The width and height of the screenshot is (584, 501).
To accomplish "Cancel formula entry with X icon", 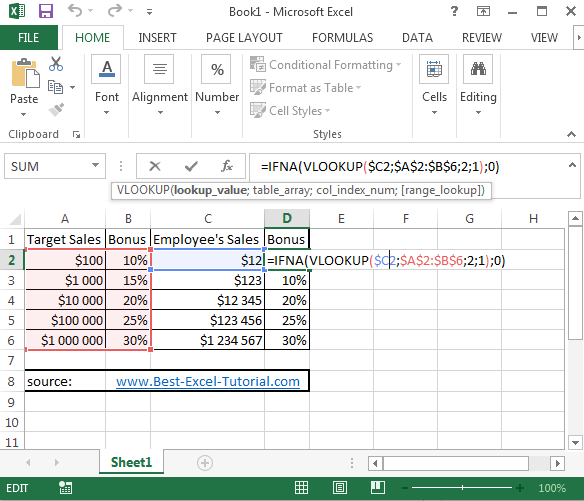I will pos(155,166).
